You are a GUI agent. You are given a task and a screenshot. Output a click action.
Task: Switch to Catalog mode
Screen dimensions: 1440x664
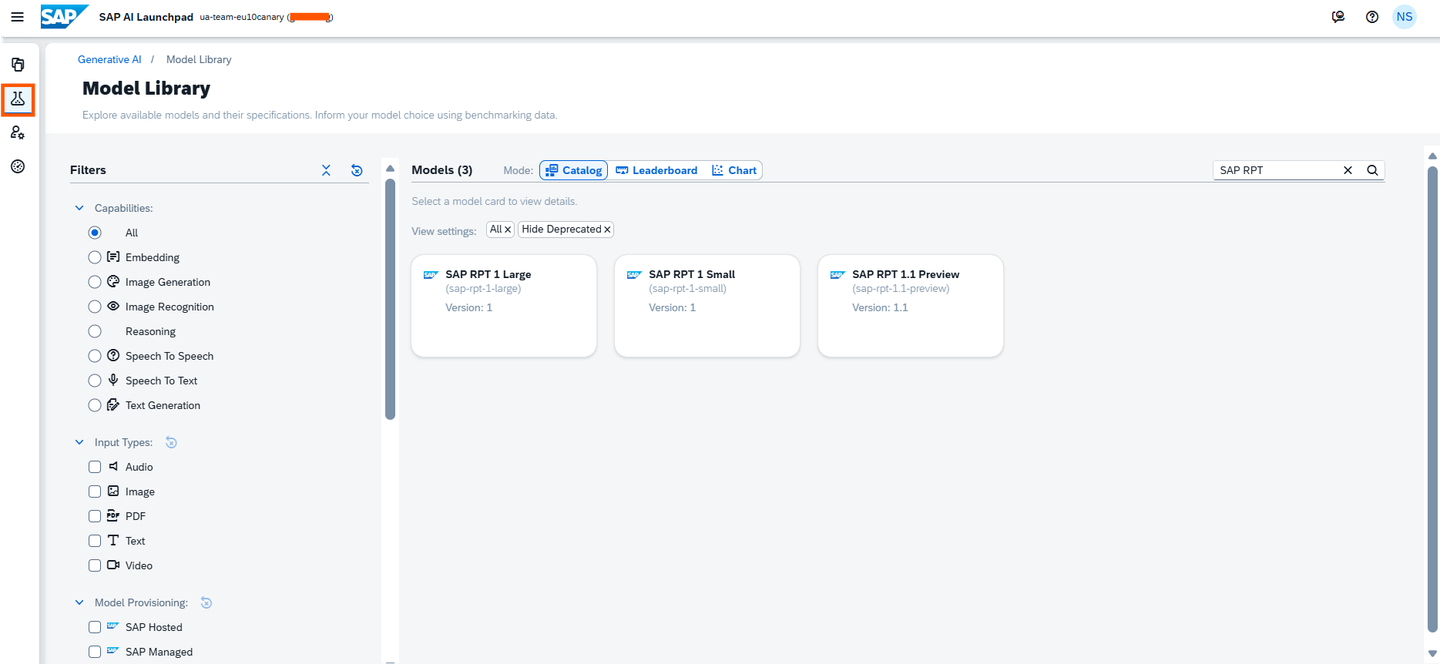pyautogui.click(x=574, y=170)
